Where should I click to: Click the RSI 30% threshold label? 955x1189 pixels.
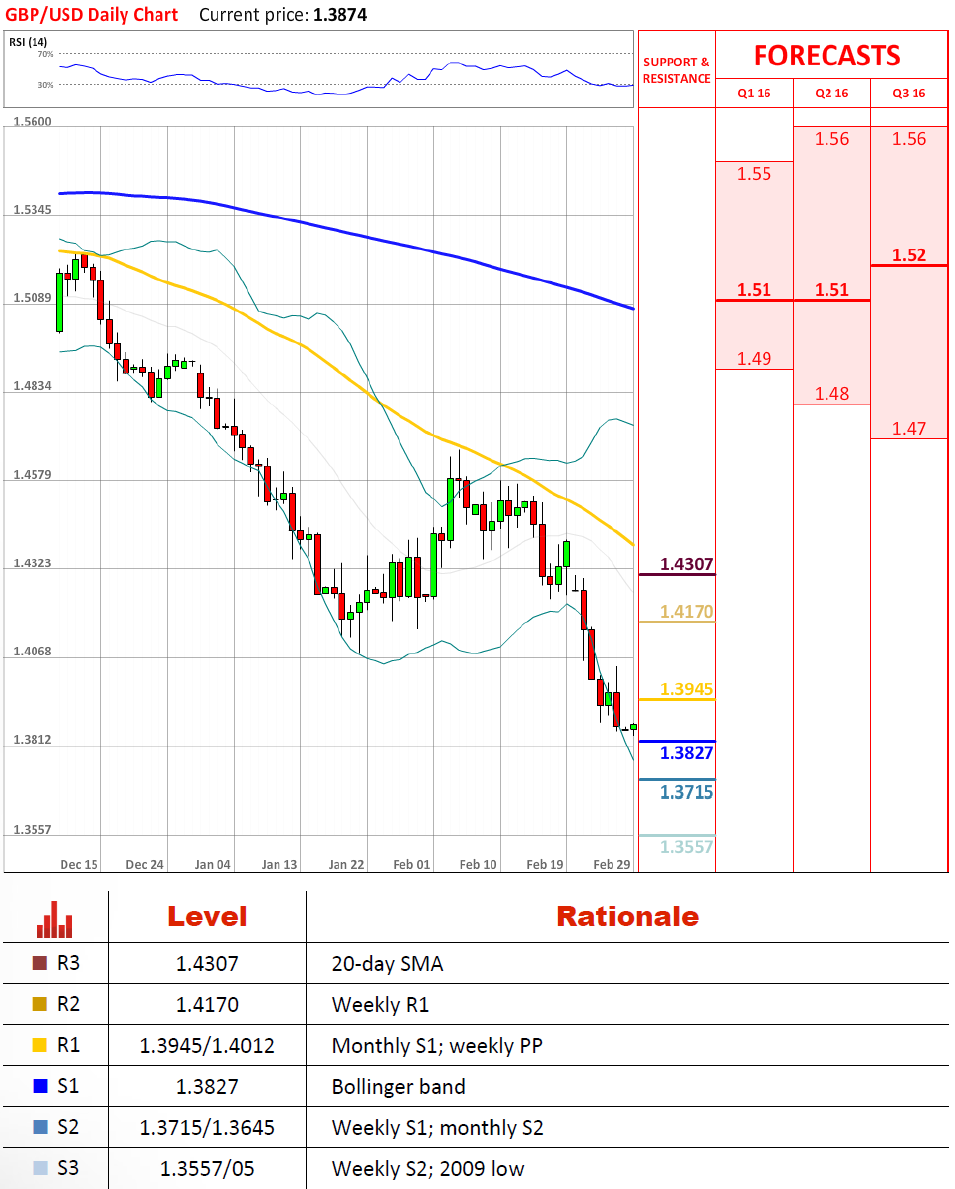[46, 85]
